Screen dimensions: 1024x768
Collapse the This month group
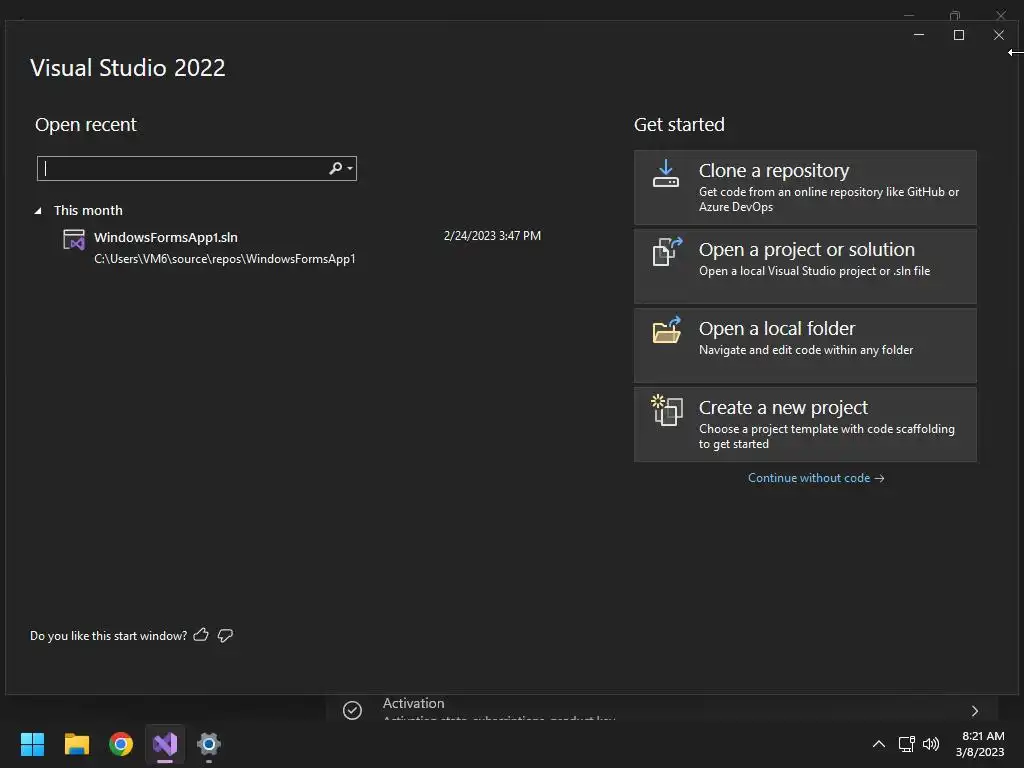(38, 210)
